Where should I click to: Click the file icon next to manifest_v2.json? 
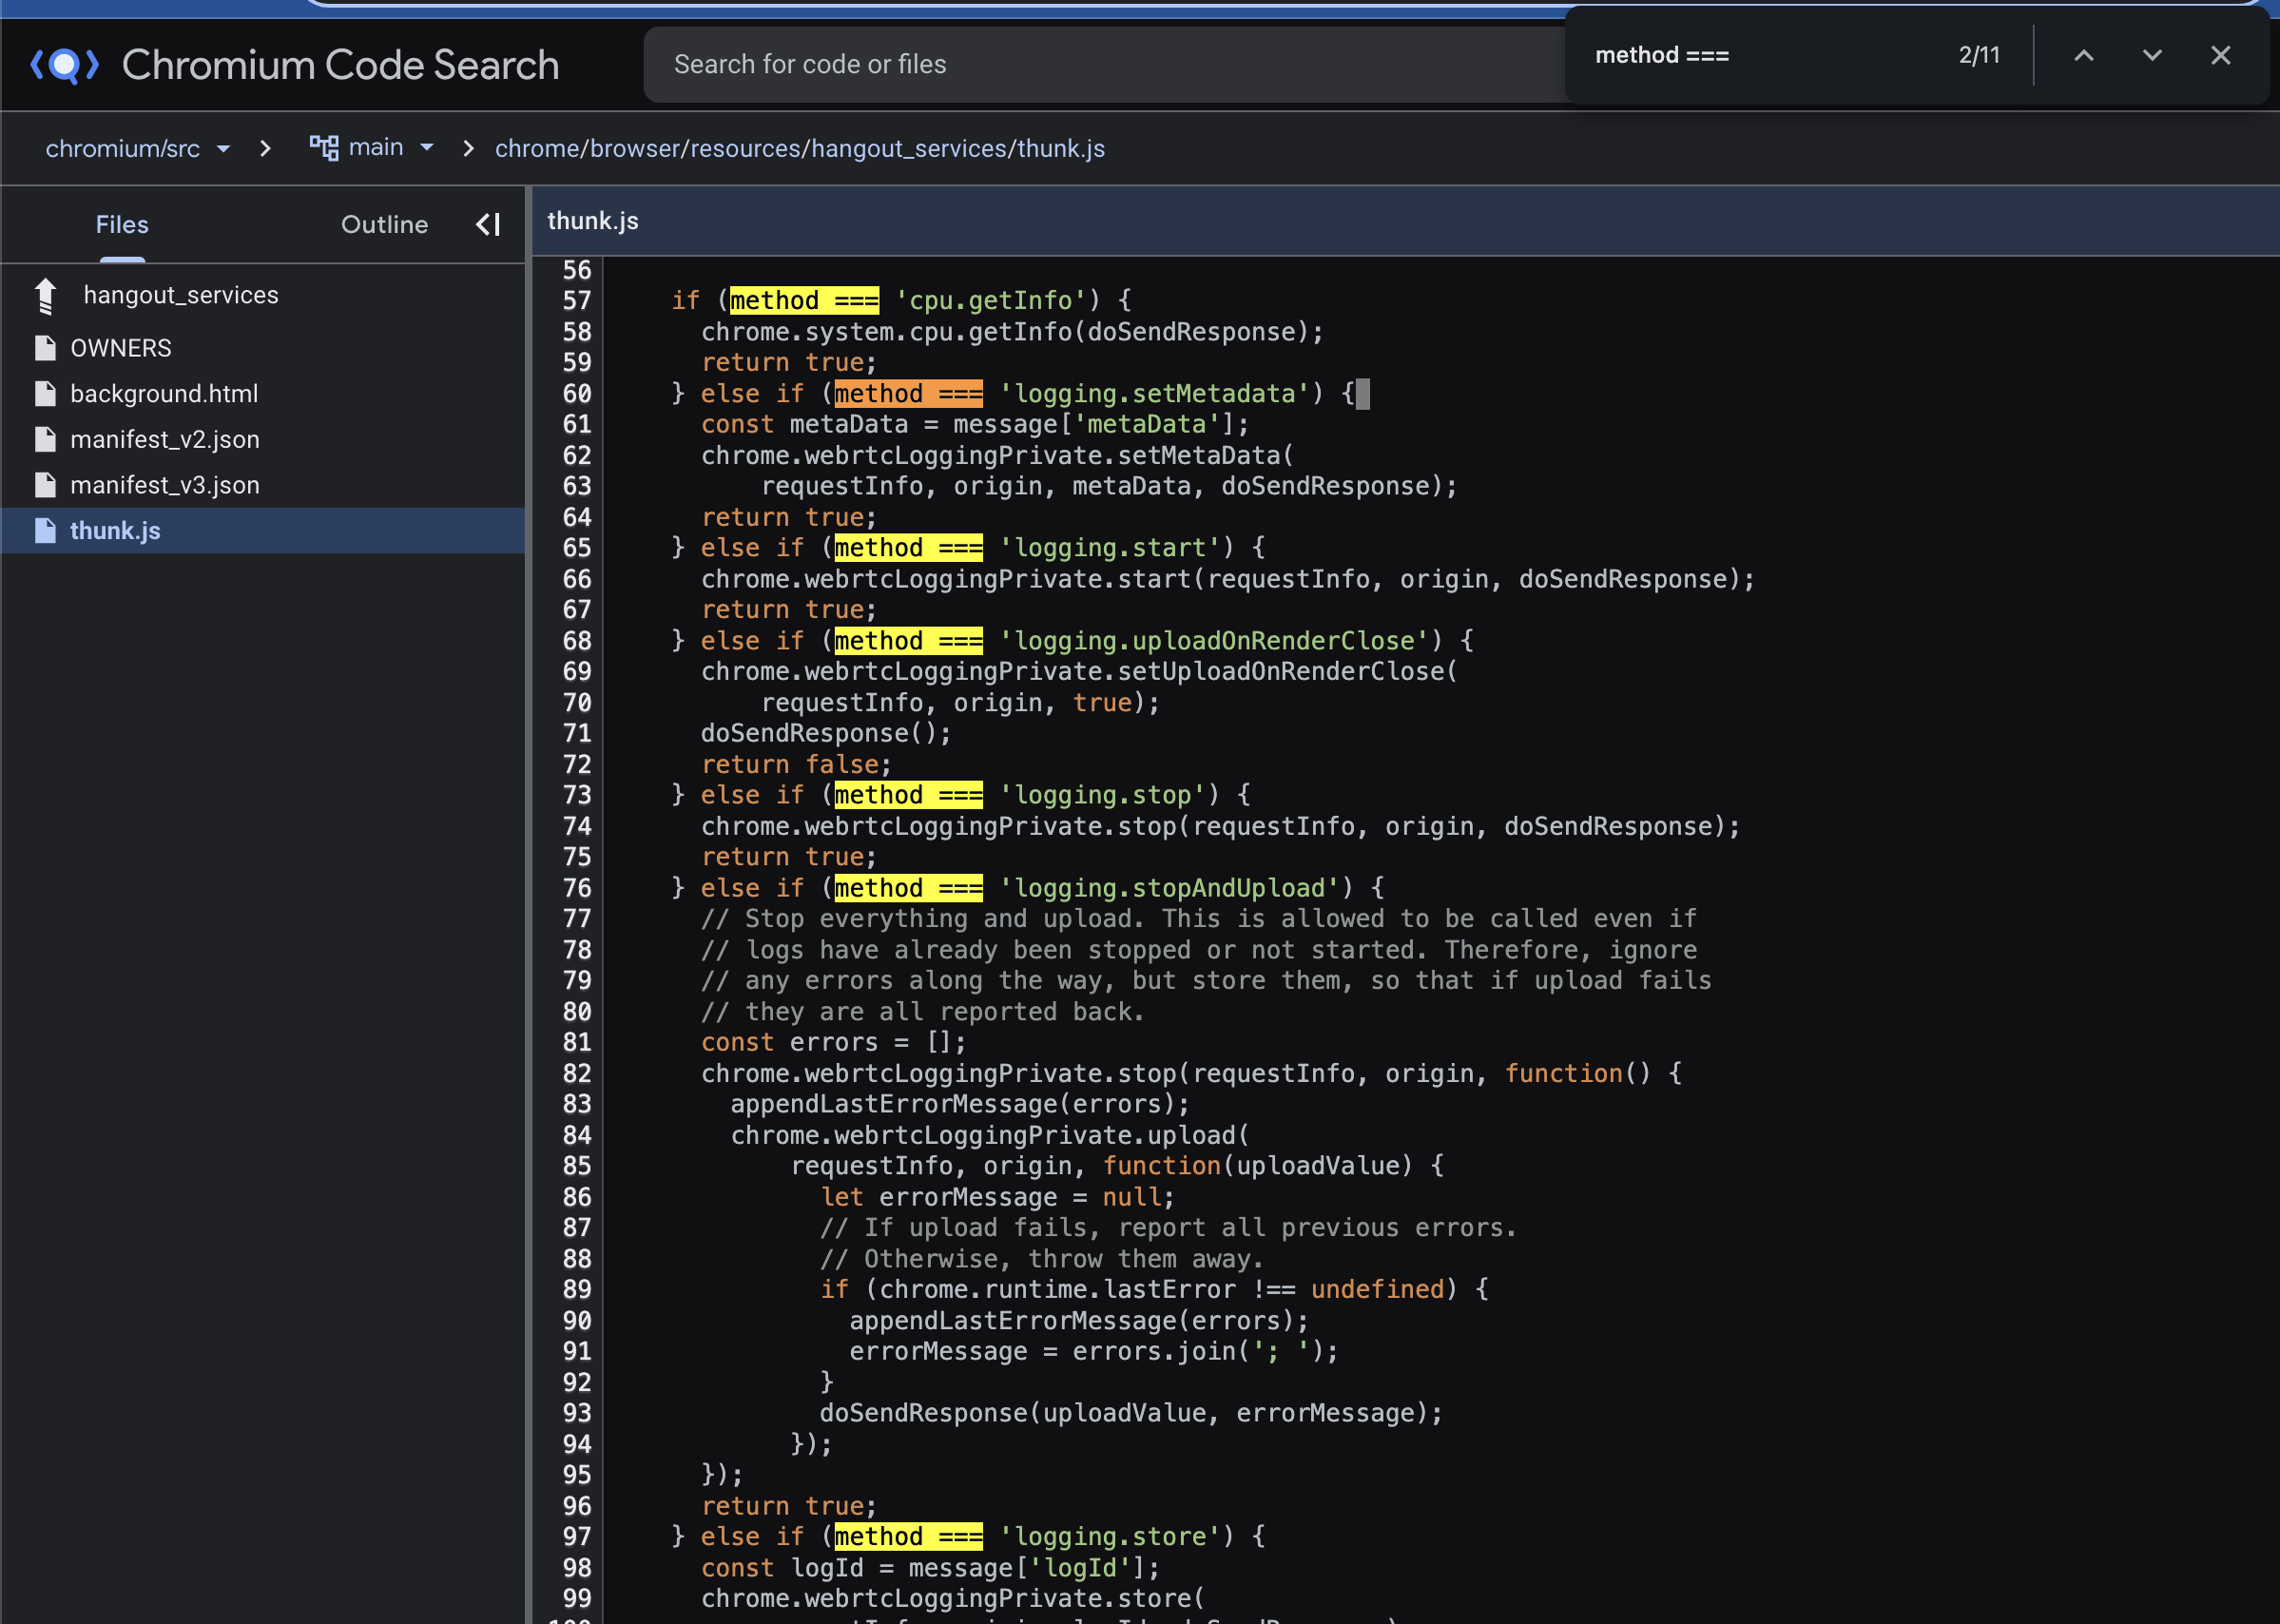point(45,440)
